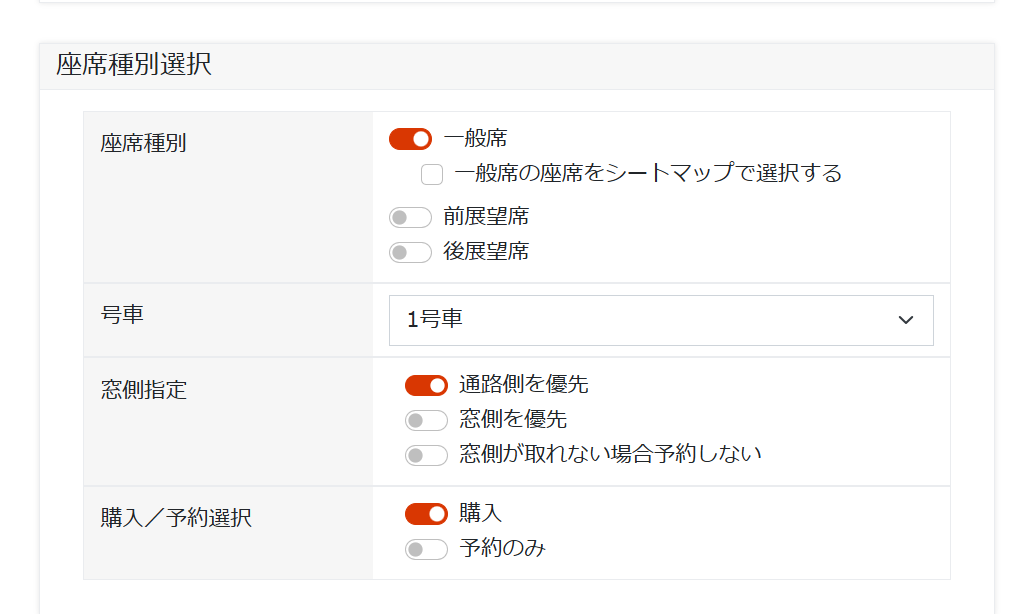Click the 購入／予約選択 row label
The height and width of the screenshot is (614, 1024).
[176, 518]
